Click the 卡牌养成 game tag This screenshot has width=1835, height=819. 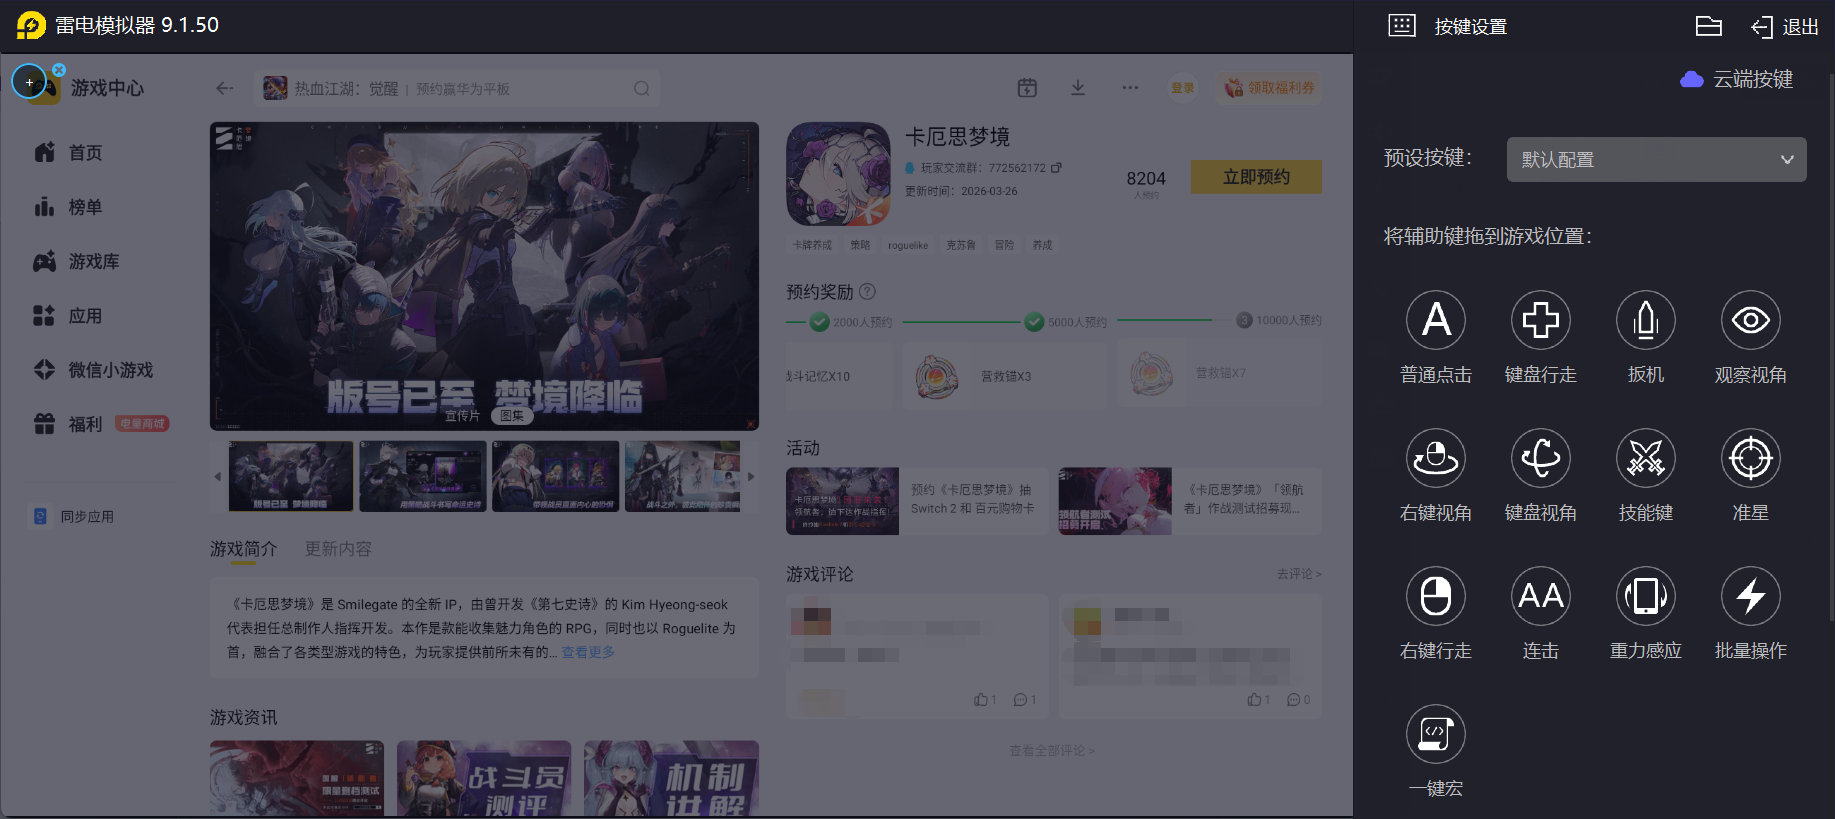coord(812,245)
